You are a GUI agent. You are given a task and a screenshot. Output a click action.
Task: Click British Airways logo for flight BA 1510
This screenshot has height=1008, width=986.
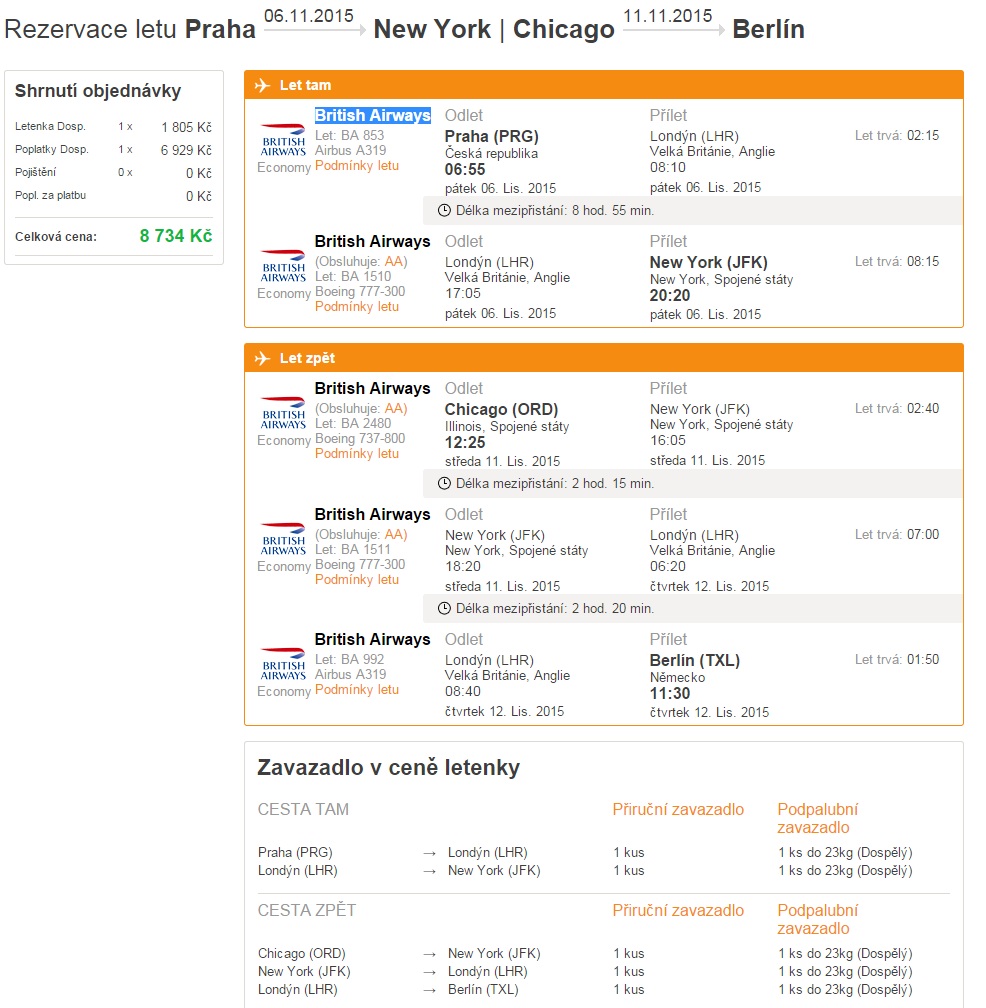pos(283,266)
